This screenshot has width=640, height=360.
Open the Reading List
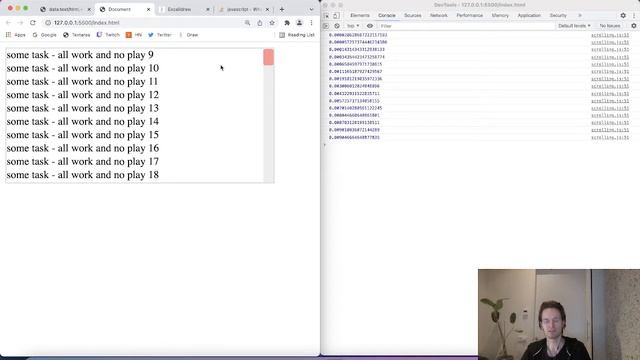[x=297, y=35]
